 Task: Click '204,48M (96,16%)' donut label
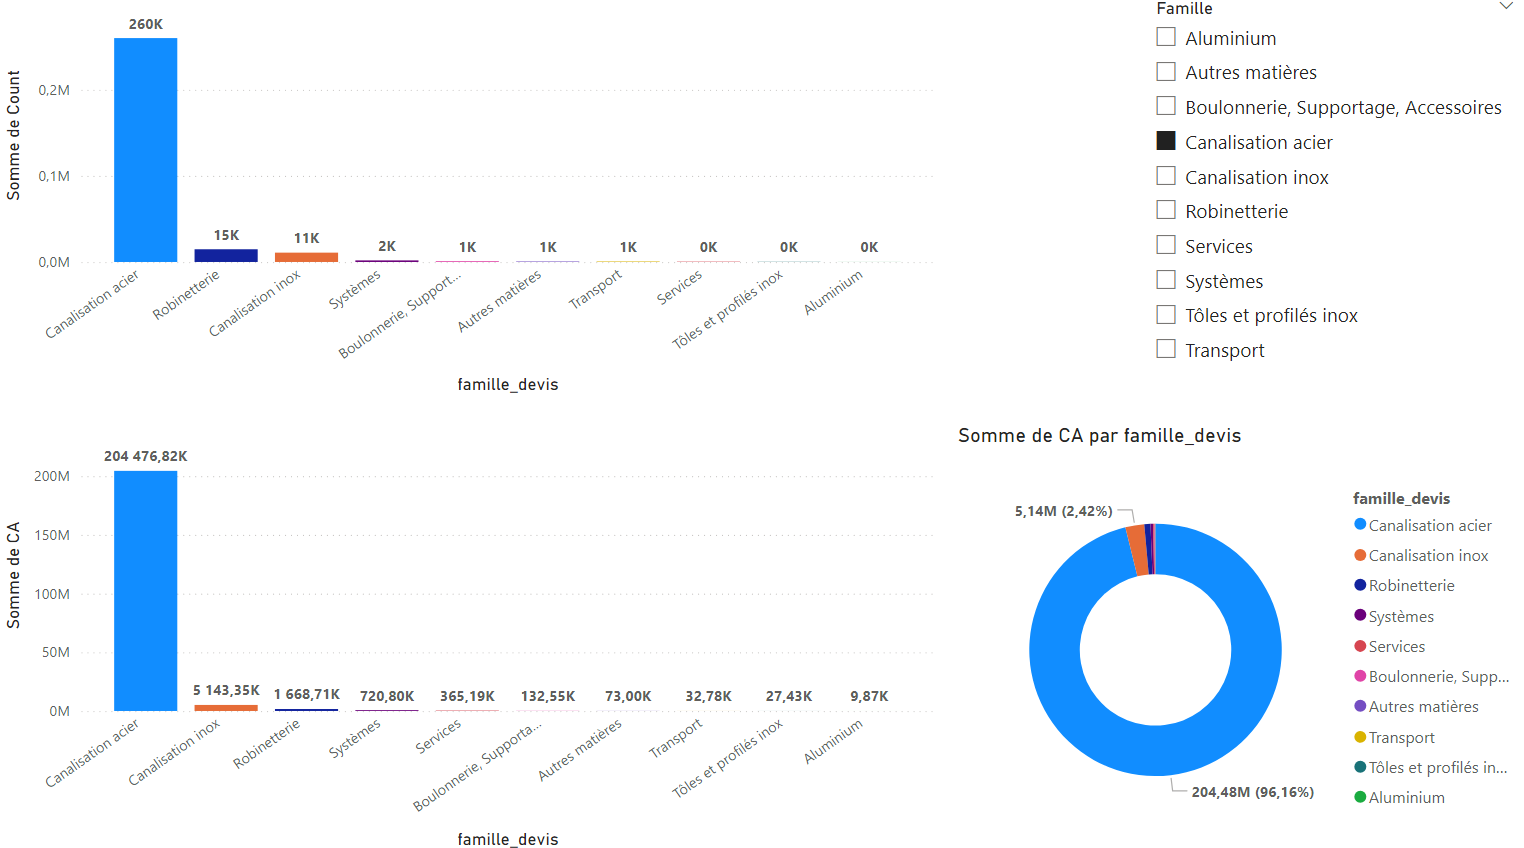coord(1252,792)
